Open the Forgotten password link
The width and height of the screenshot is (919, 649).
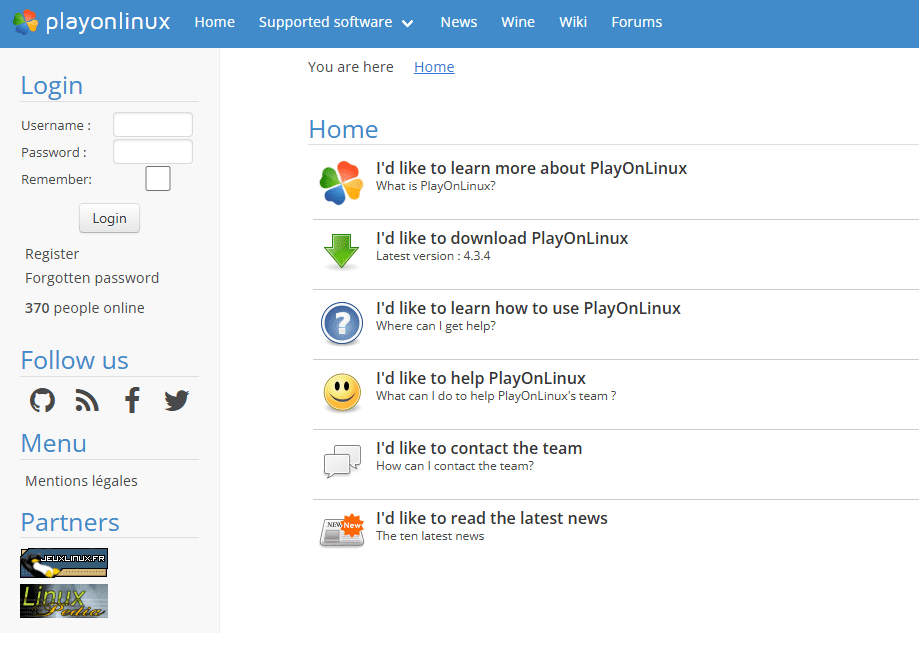click(x=91, y=277)
